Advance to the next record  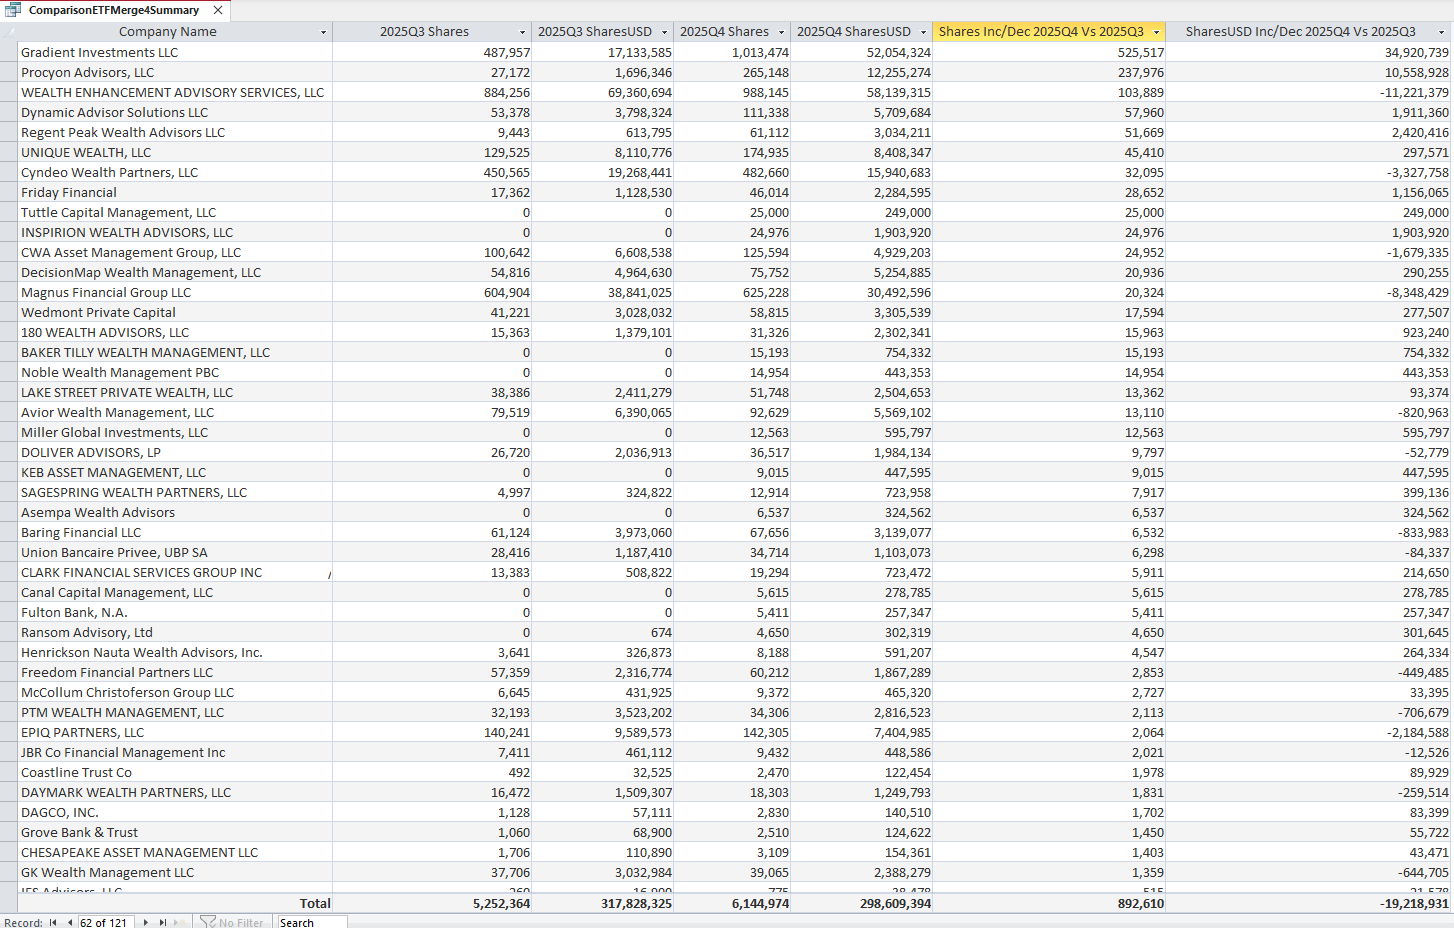[146, 921]
